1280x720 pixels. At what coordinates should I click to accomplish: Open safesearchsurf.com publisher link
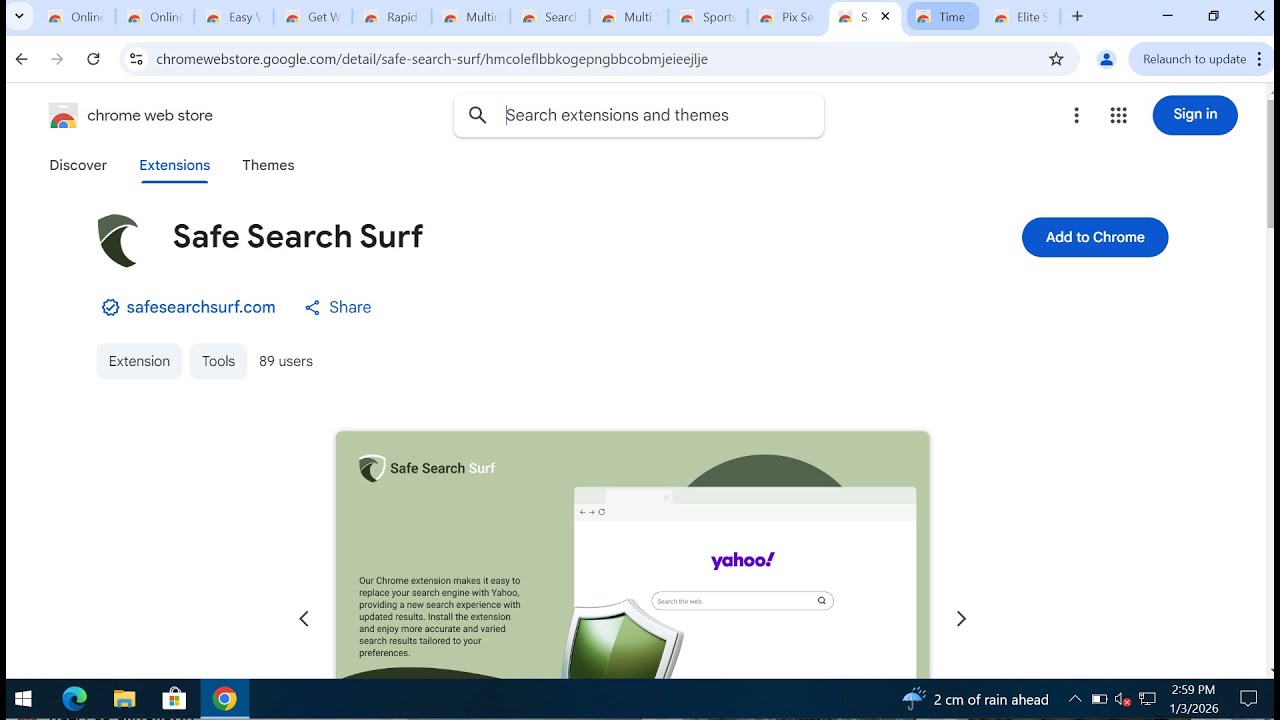click(201, 307)
